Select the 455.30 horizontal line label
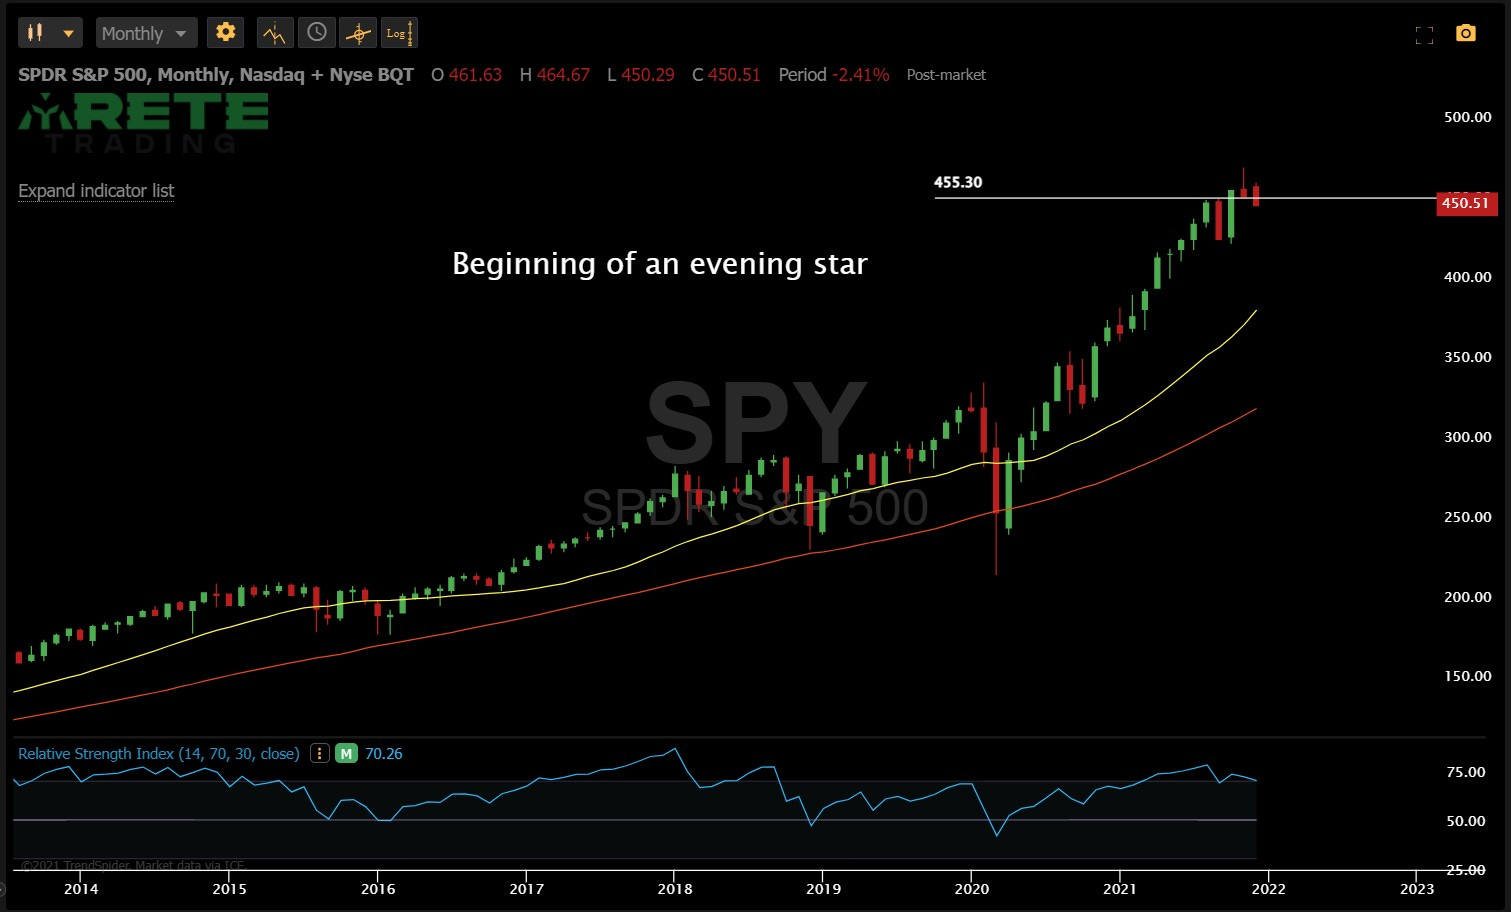1511x912 pixels. [x=958, y=182]
